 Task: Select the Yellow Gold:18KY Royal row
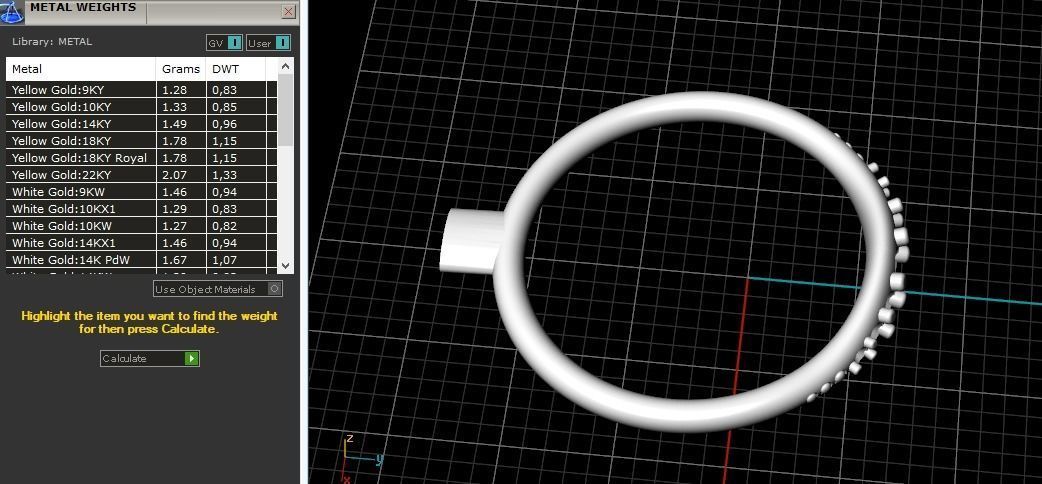[142, 158]
